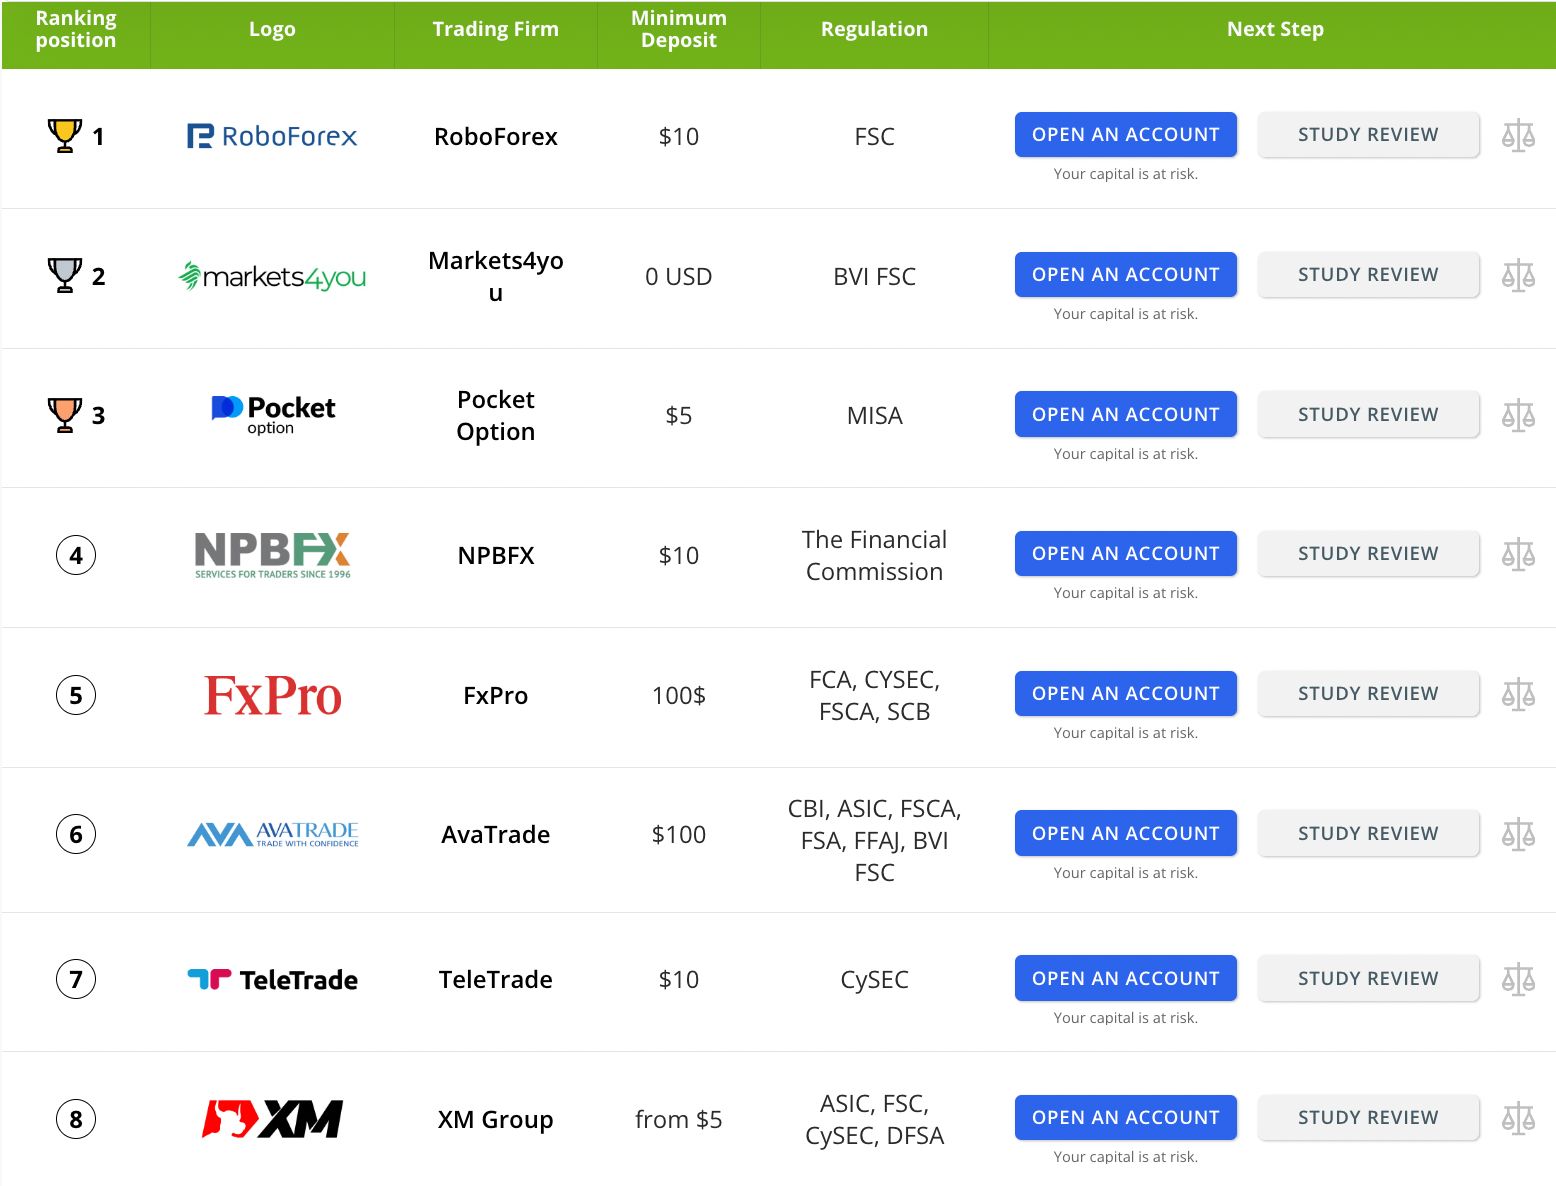The height and width of the screenshot is (1186, 1556).
Task: Click the NPBFX logo
Action: click(x=272, y=555)
